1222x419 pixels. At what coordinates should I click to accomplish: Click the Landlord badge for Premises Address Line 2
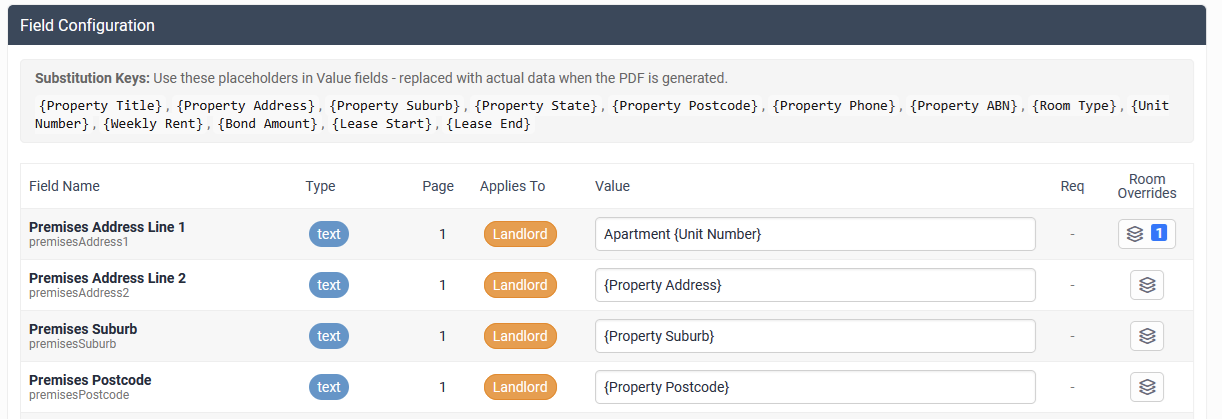pos(520,285)
